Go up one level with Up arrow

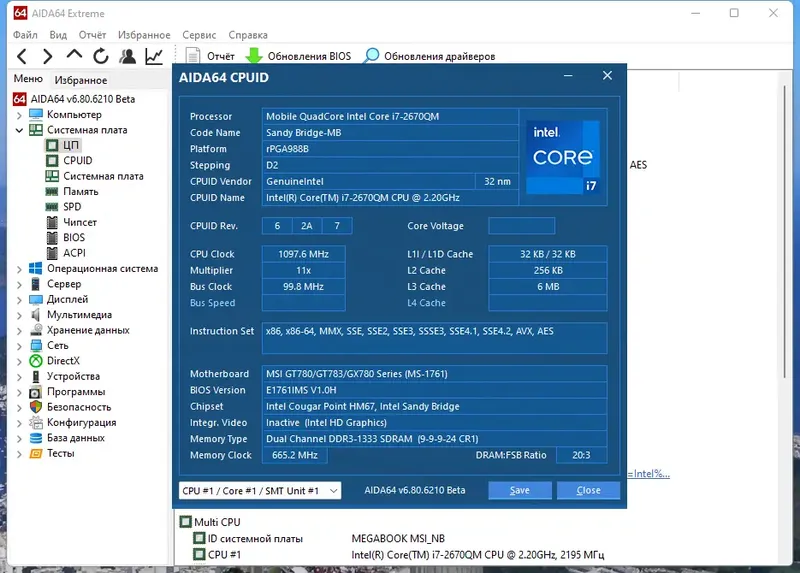pos(74,55)
